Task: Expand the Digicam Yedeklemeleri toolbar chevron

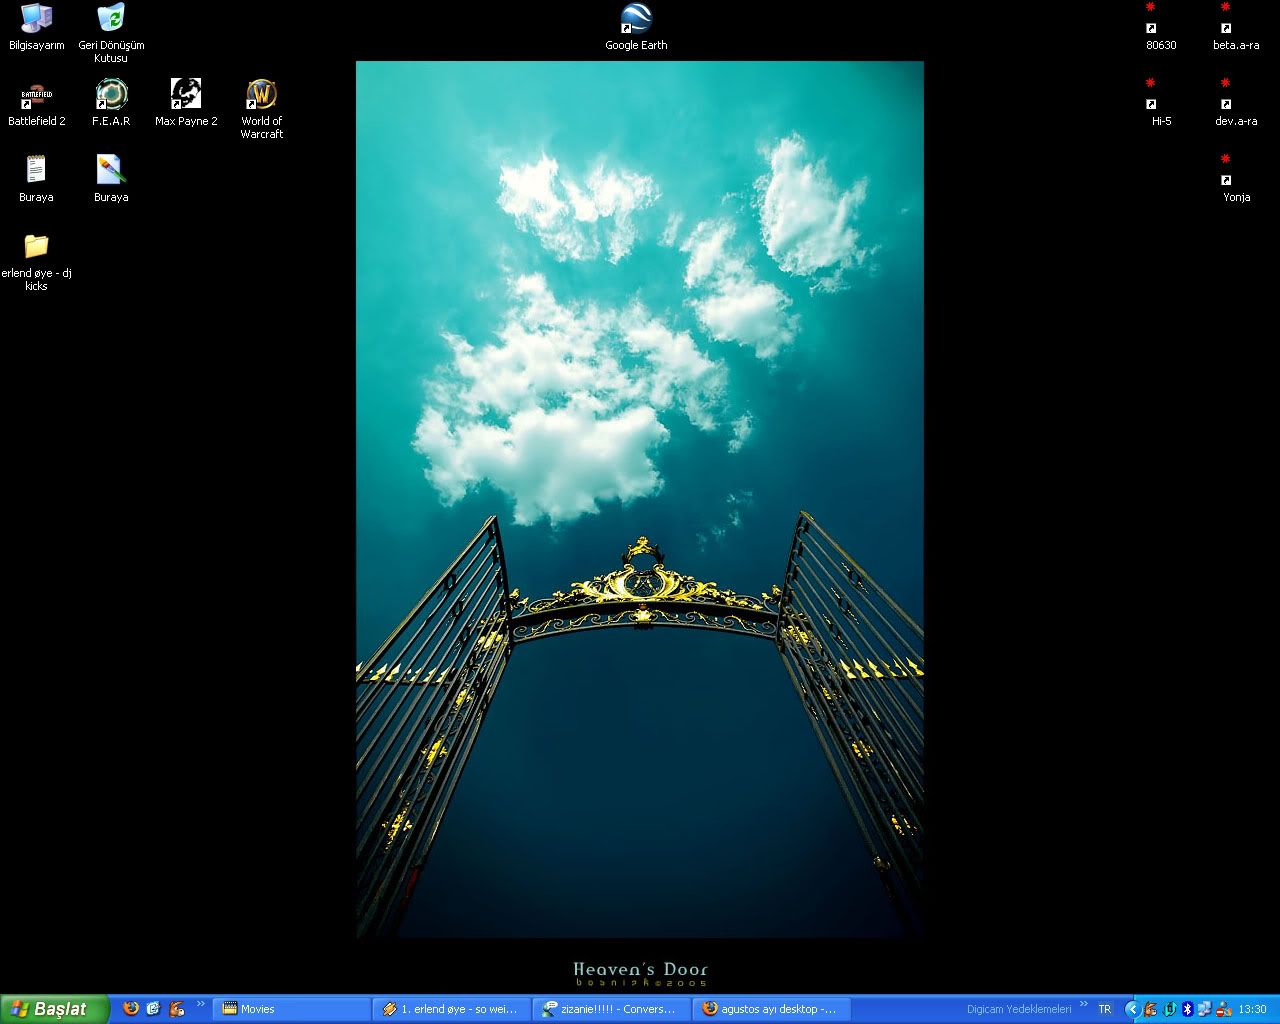Action: (x=1083, y=1005)
